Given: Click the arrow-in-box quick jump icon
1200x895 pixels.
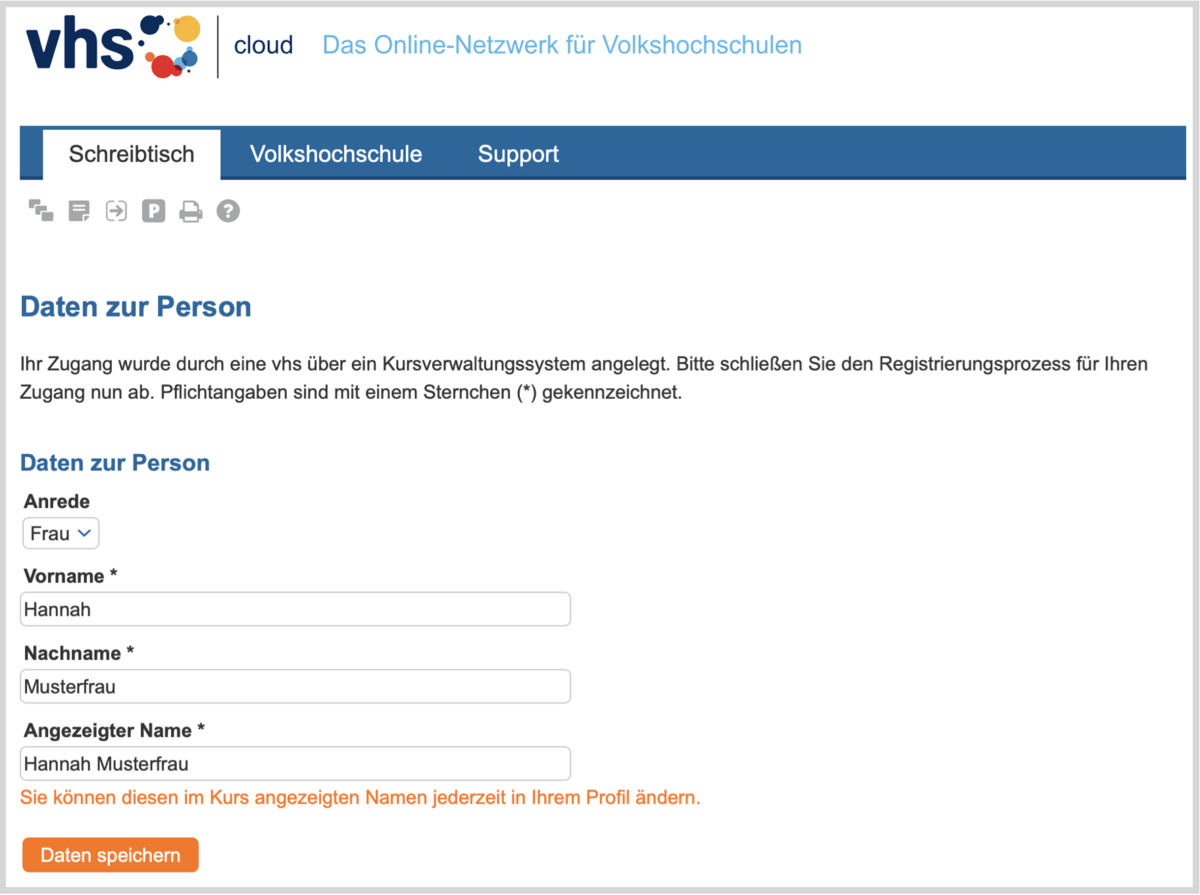Looking at the screenshot, I should pos(117,211).
